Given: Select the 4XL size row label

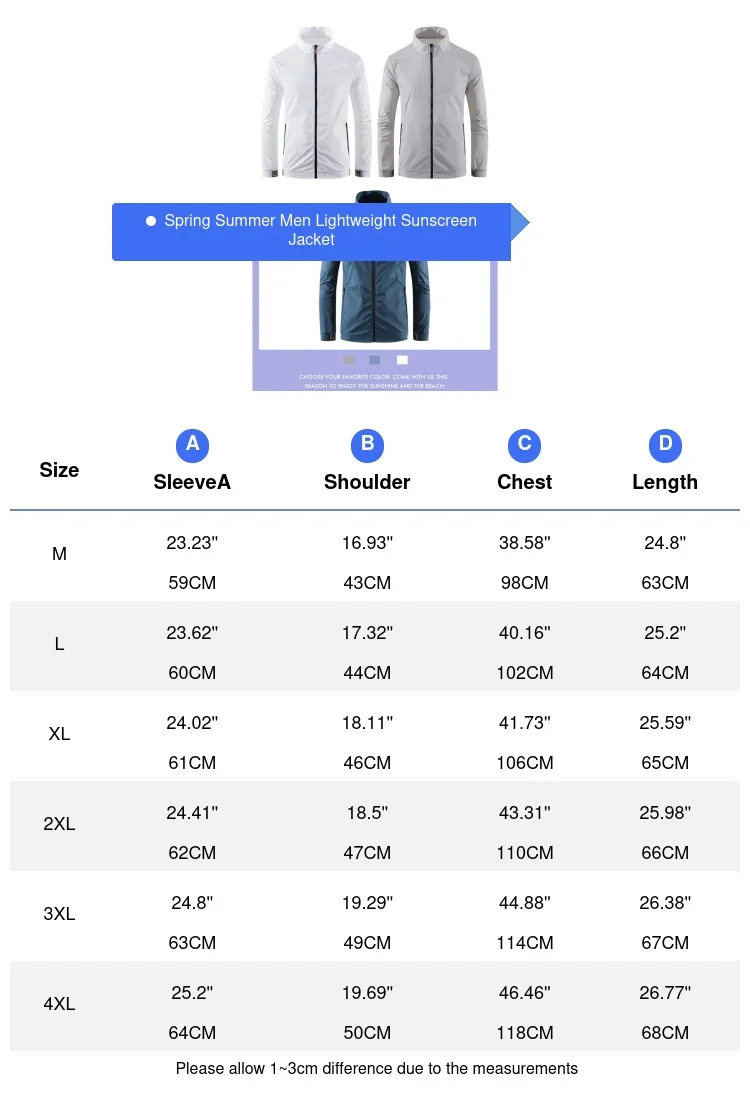Looking at the screenshot, I should 59,1004.
